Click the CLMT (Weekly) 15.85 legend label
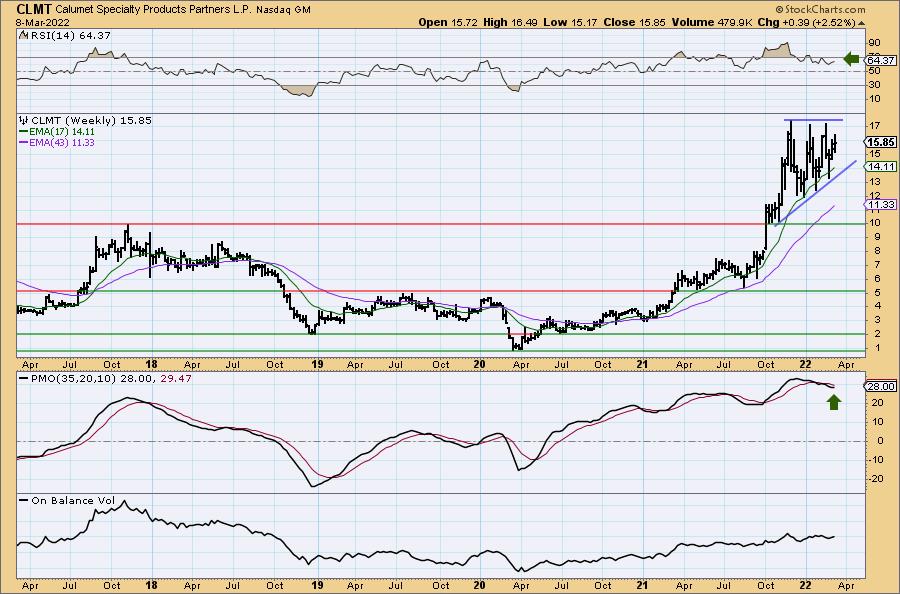Image resolution: width=900 pixels, height=594 pixels. coord(91,121)
